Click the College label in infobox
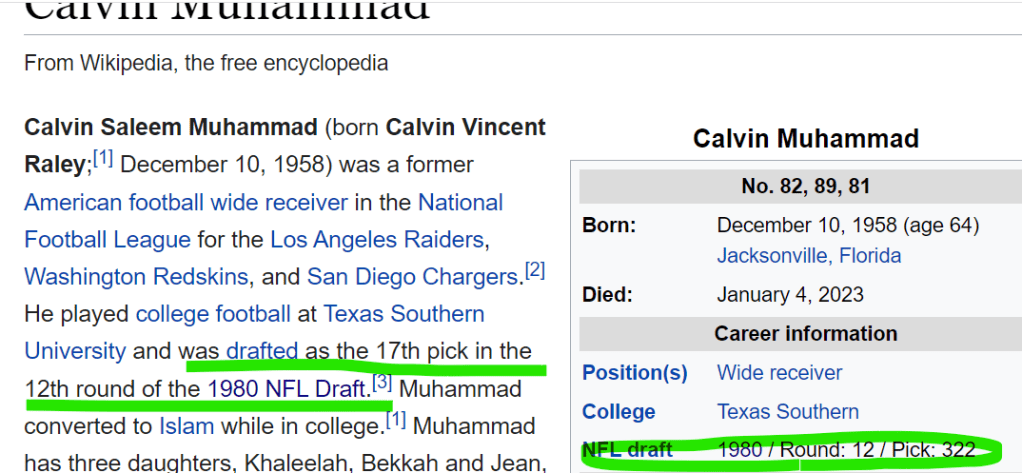1022x473 pixels. tap(618, 411)
